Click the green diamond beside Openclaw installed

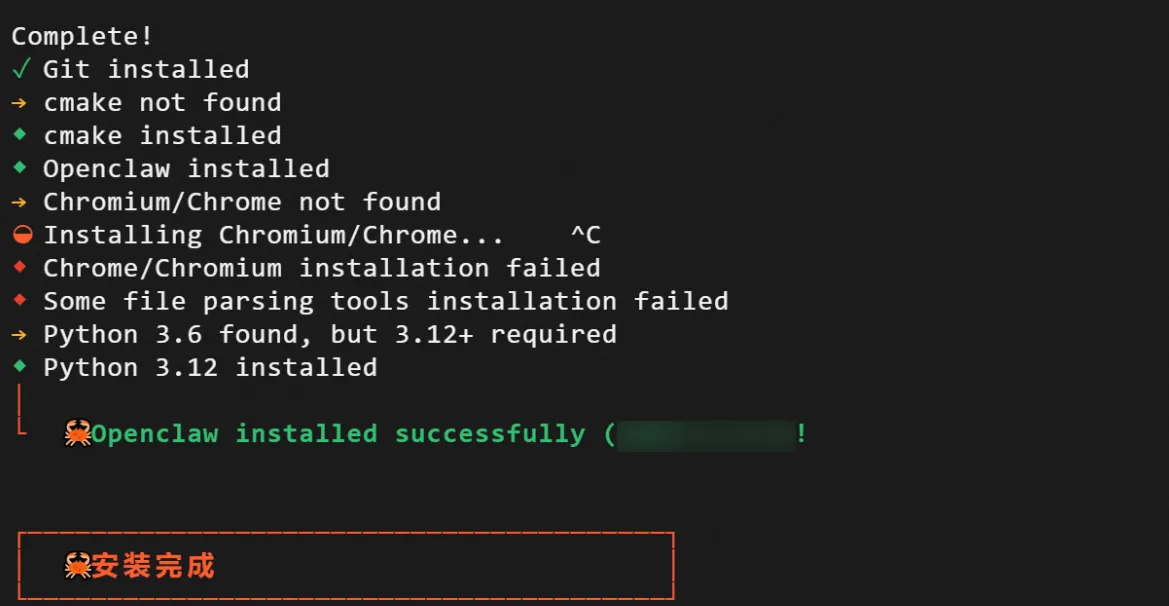20,167
